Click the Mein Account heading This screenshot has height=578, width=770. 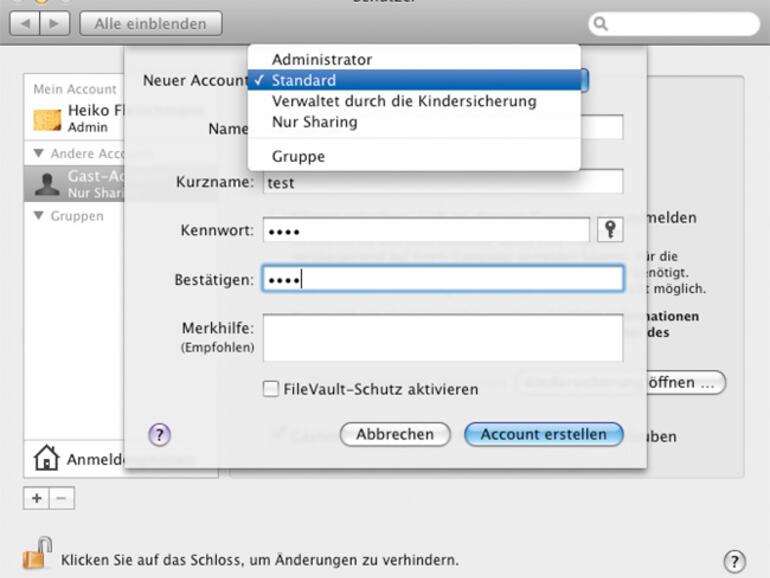click(75, 89)
